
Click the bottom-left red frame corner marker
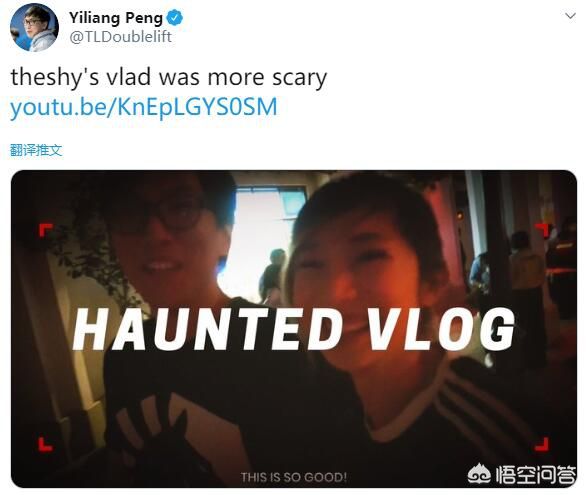pos(46,445)
